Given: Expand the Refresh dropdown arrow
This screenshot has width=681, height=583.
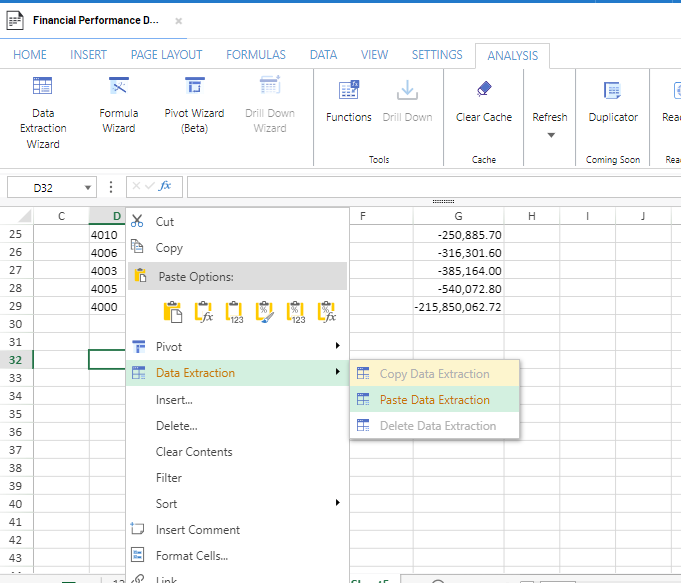Looking at the screenshot, I should pos(550,135).
